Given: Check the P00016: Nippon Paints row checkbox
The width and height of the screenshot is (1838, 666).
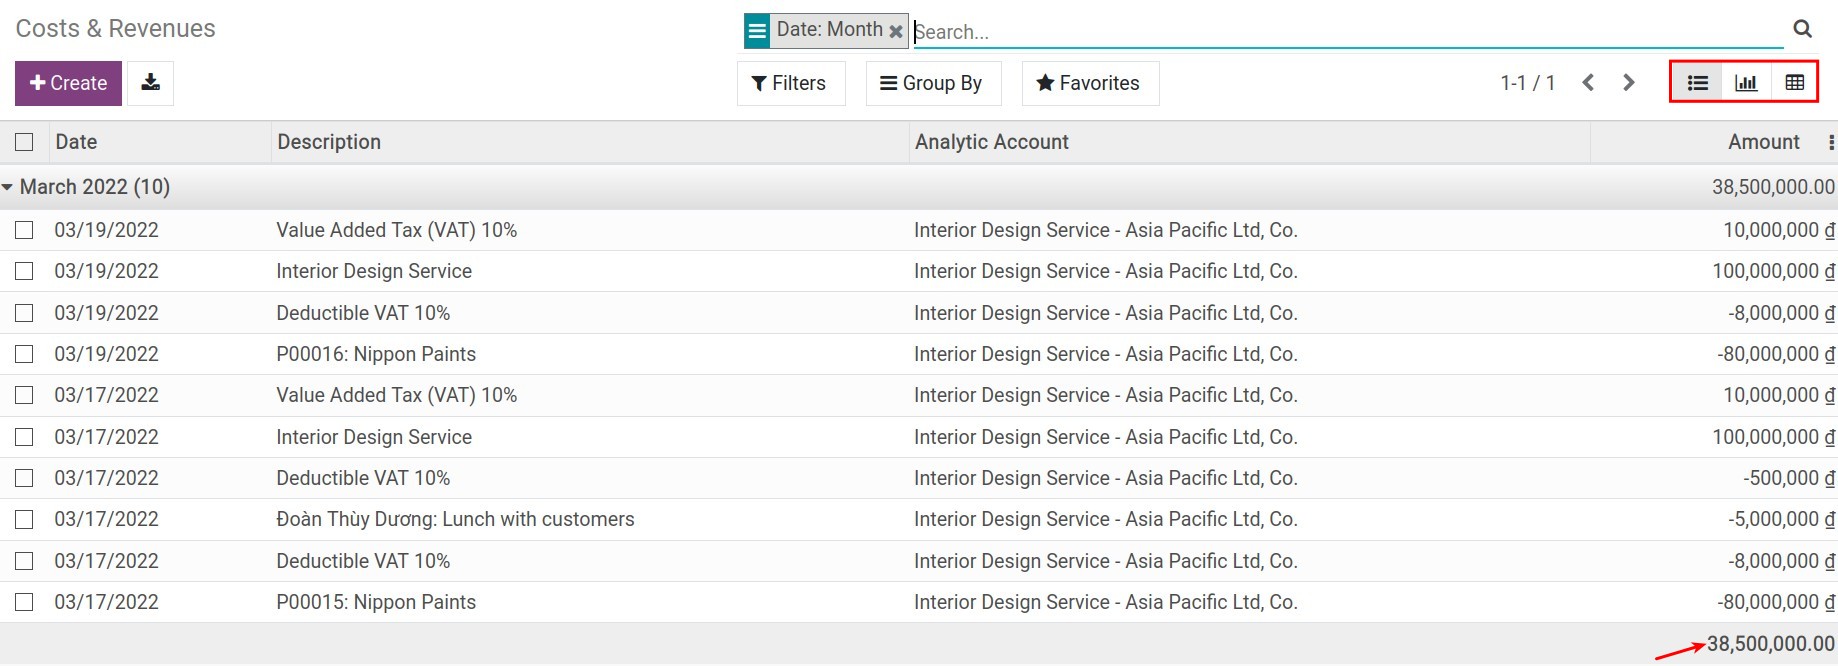Looking at the screenshot, I should click(x=24, y=354).
